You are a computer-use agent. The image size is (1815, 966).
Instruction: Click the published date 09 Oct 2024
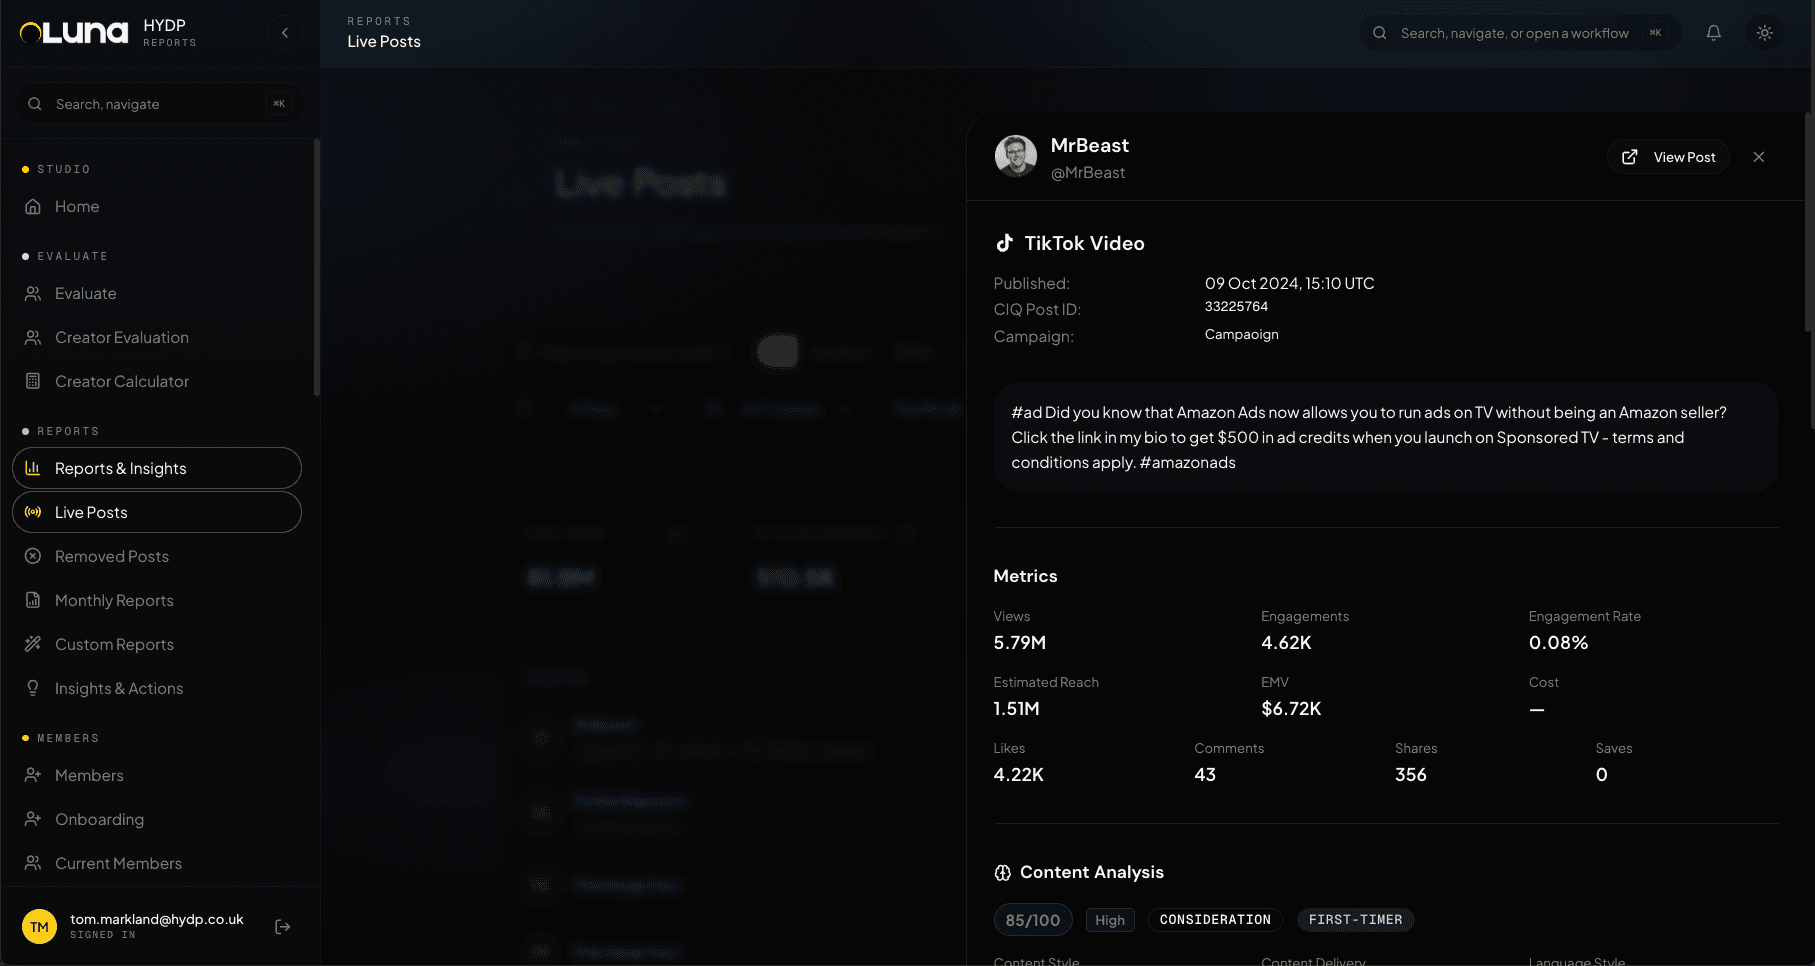coord(1290,284)
